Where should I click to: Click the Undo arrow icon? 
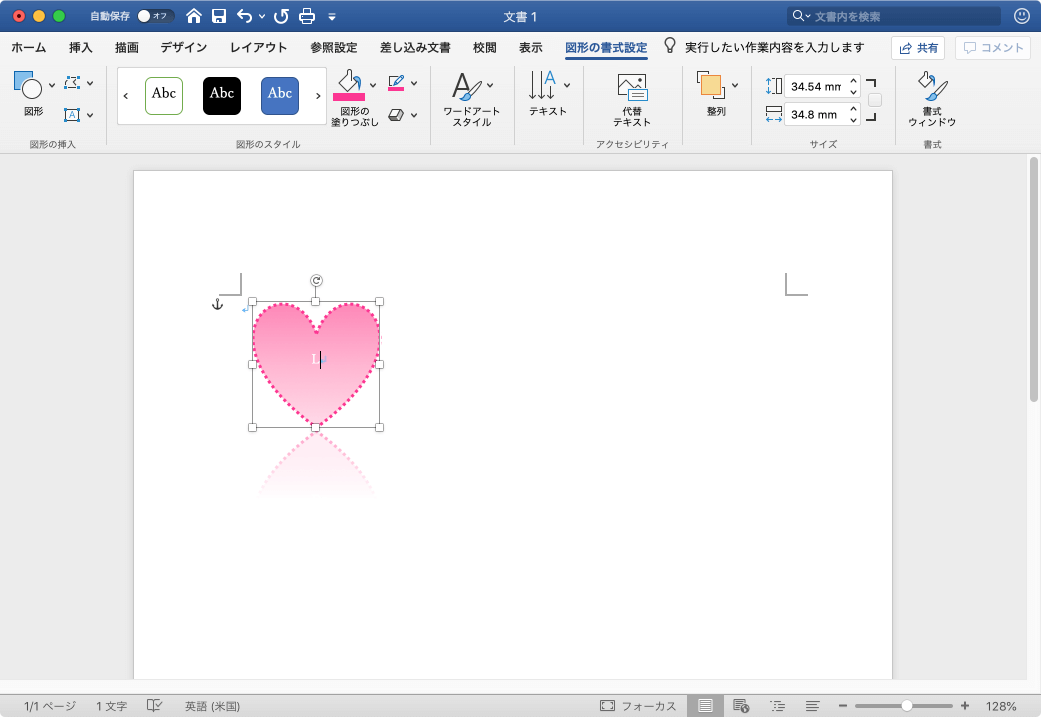pos(244,16)
